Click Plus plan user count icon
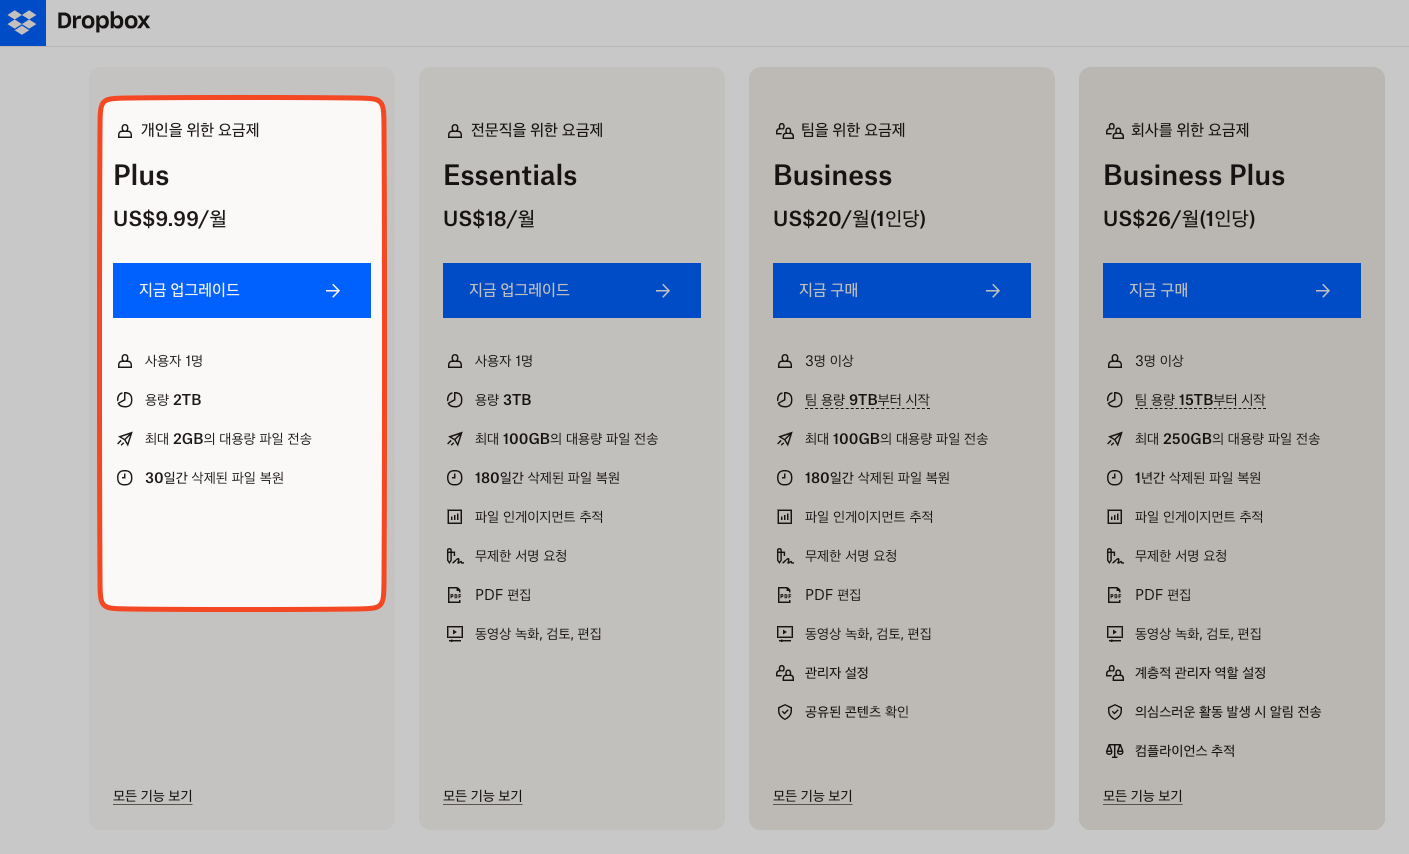 point(125,361)
